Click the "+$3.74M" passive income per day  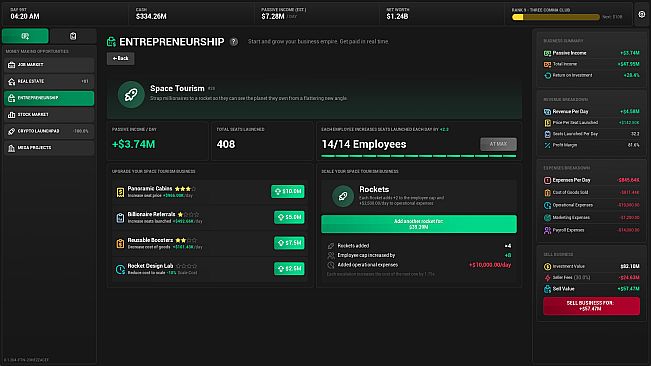click(x=134, y=144)
